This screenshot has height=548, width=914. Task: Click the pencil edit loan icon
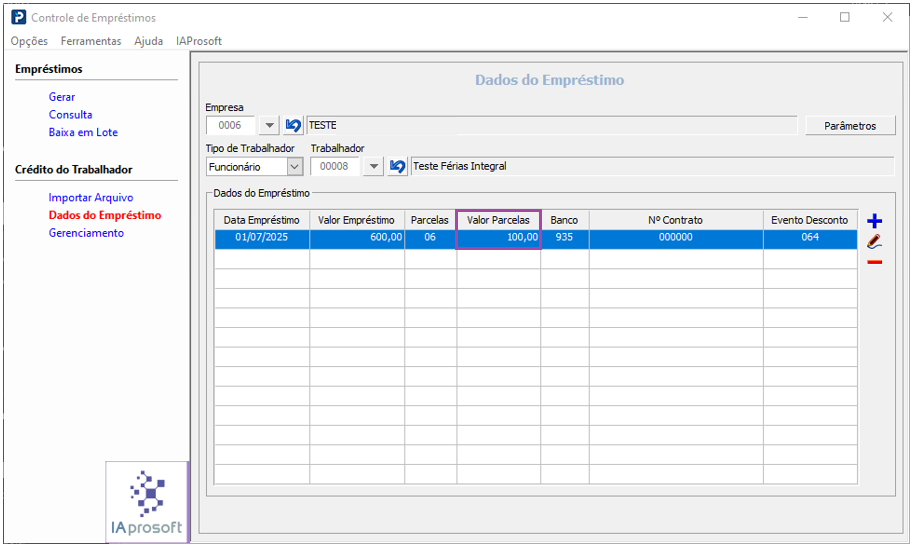pyautogui.click(x=875, y=241)
